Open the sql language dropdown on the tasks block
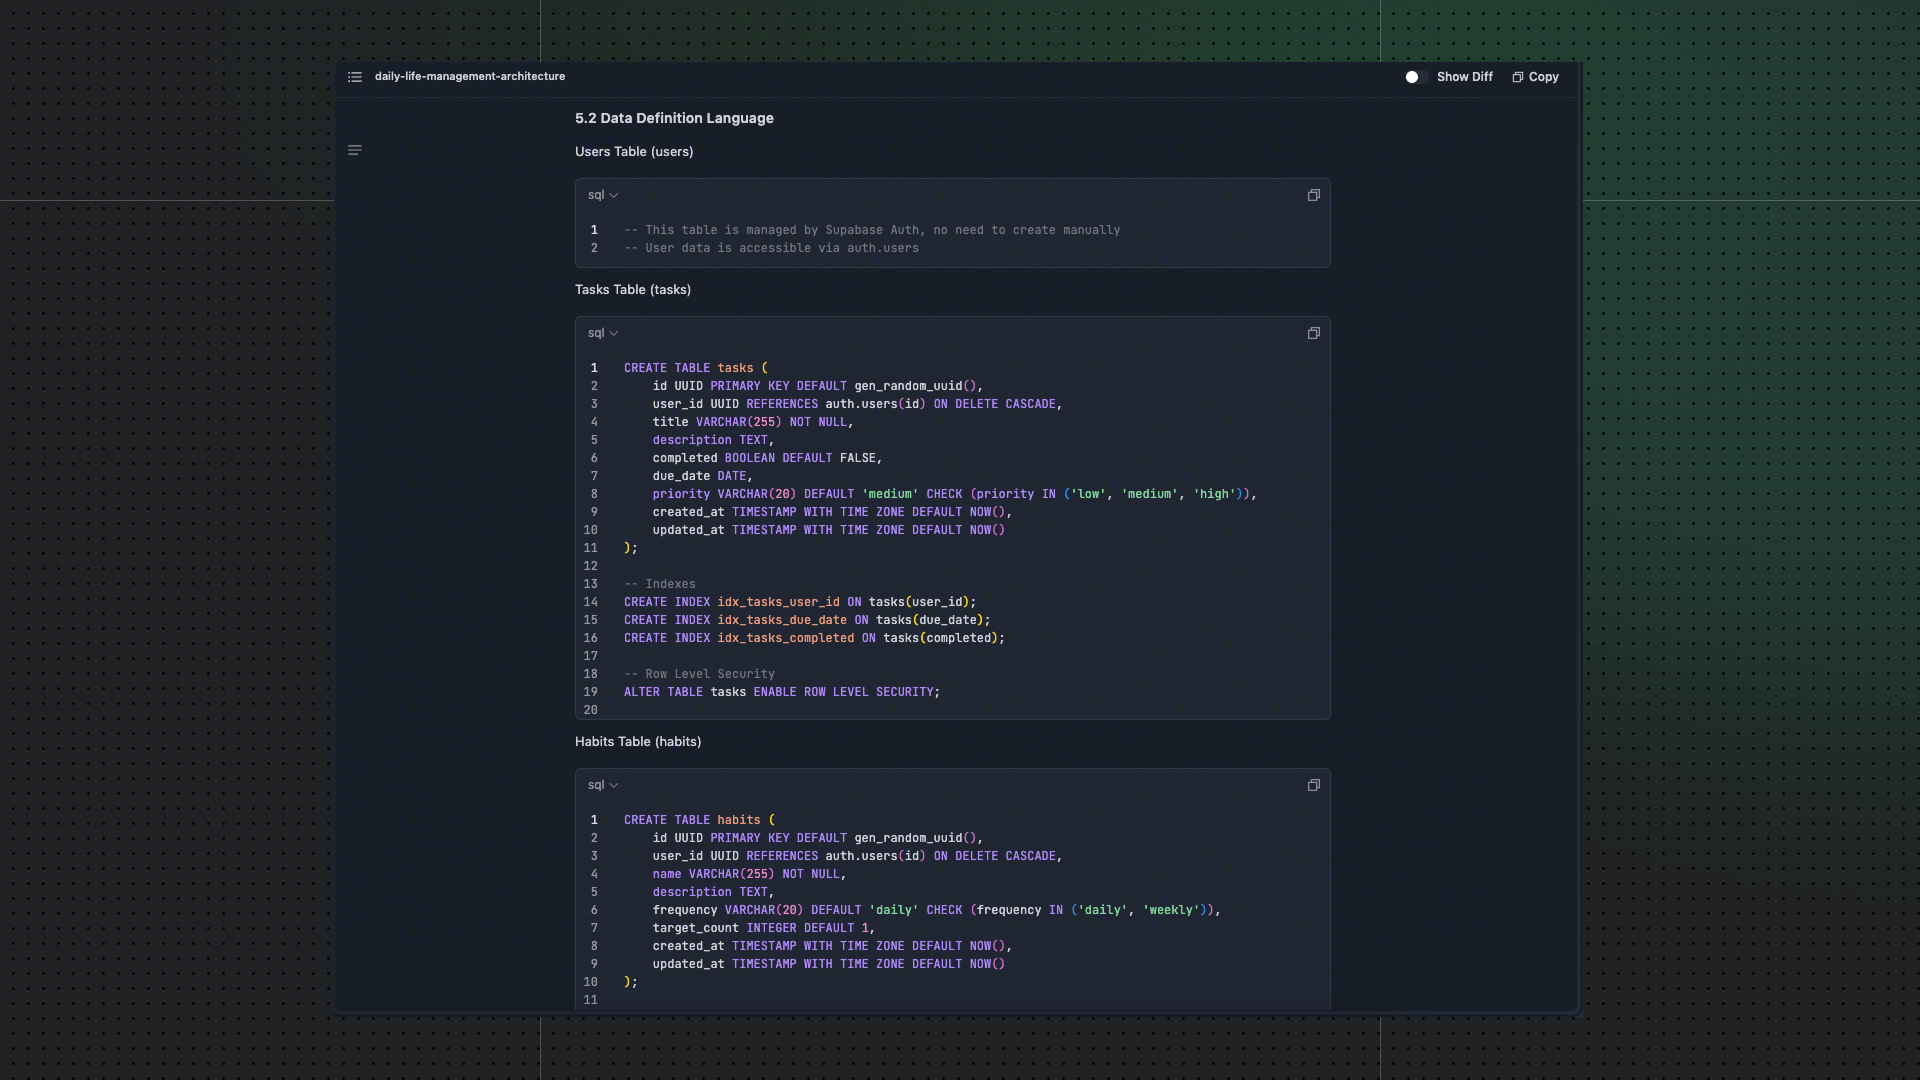The height and width of the screenshot is (1080, 1920). click(x=602, y=333)
